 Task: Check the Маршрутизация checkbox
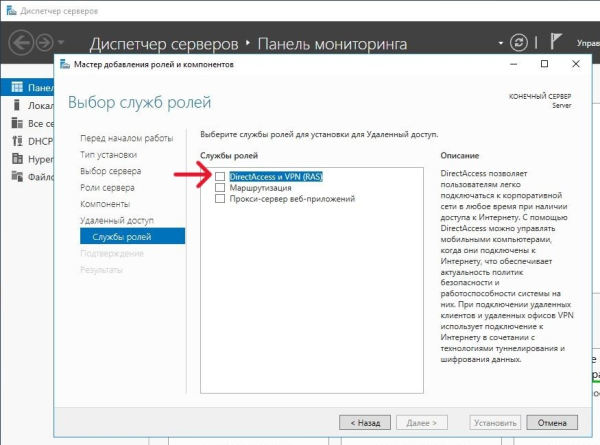pyautogui.click(x=220, y=187)
